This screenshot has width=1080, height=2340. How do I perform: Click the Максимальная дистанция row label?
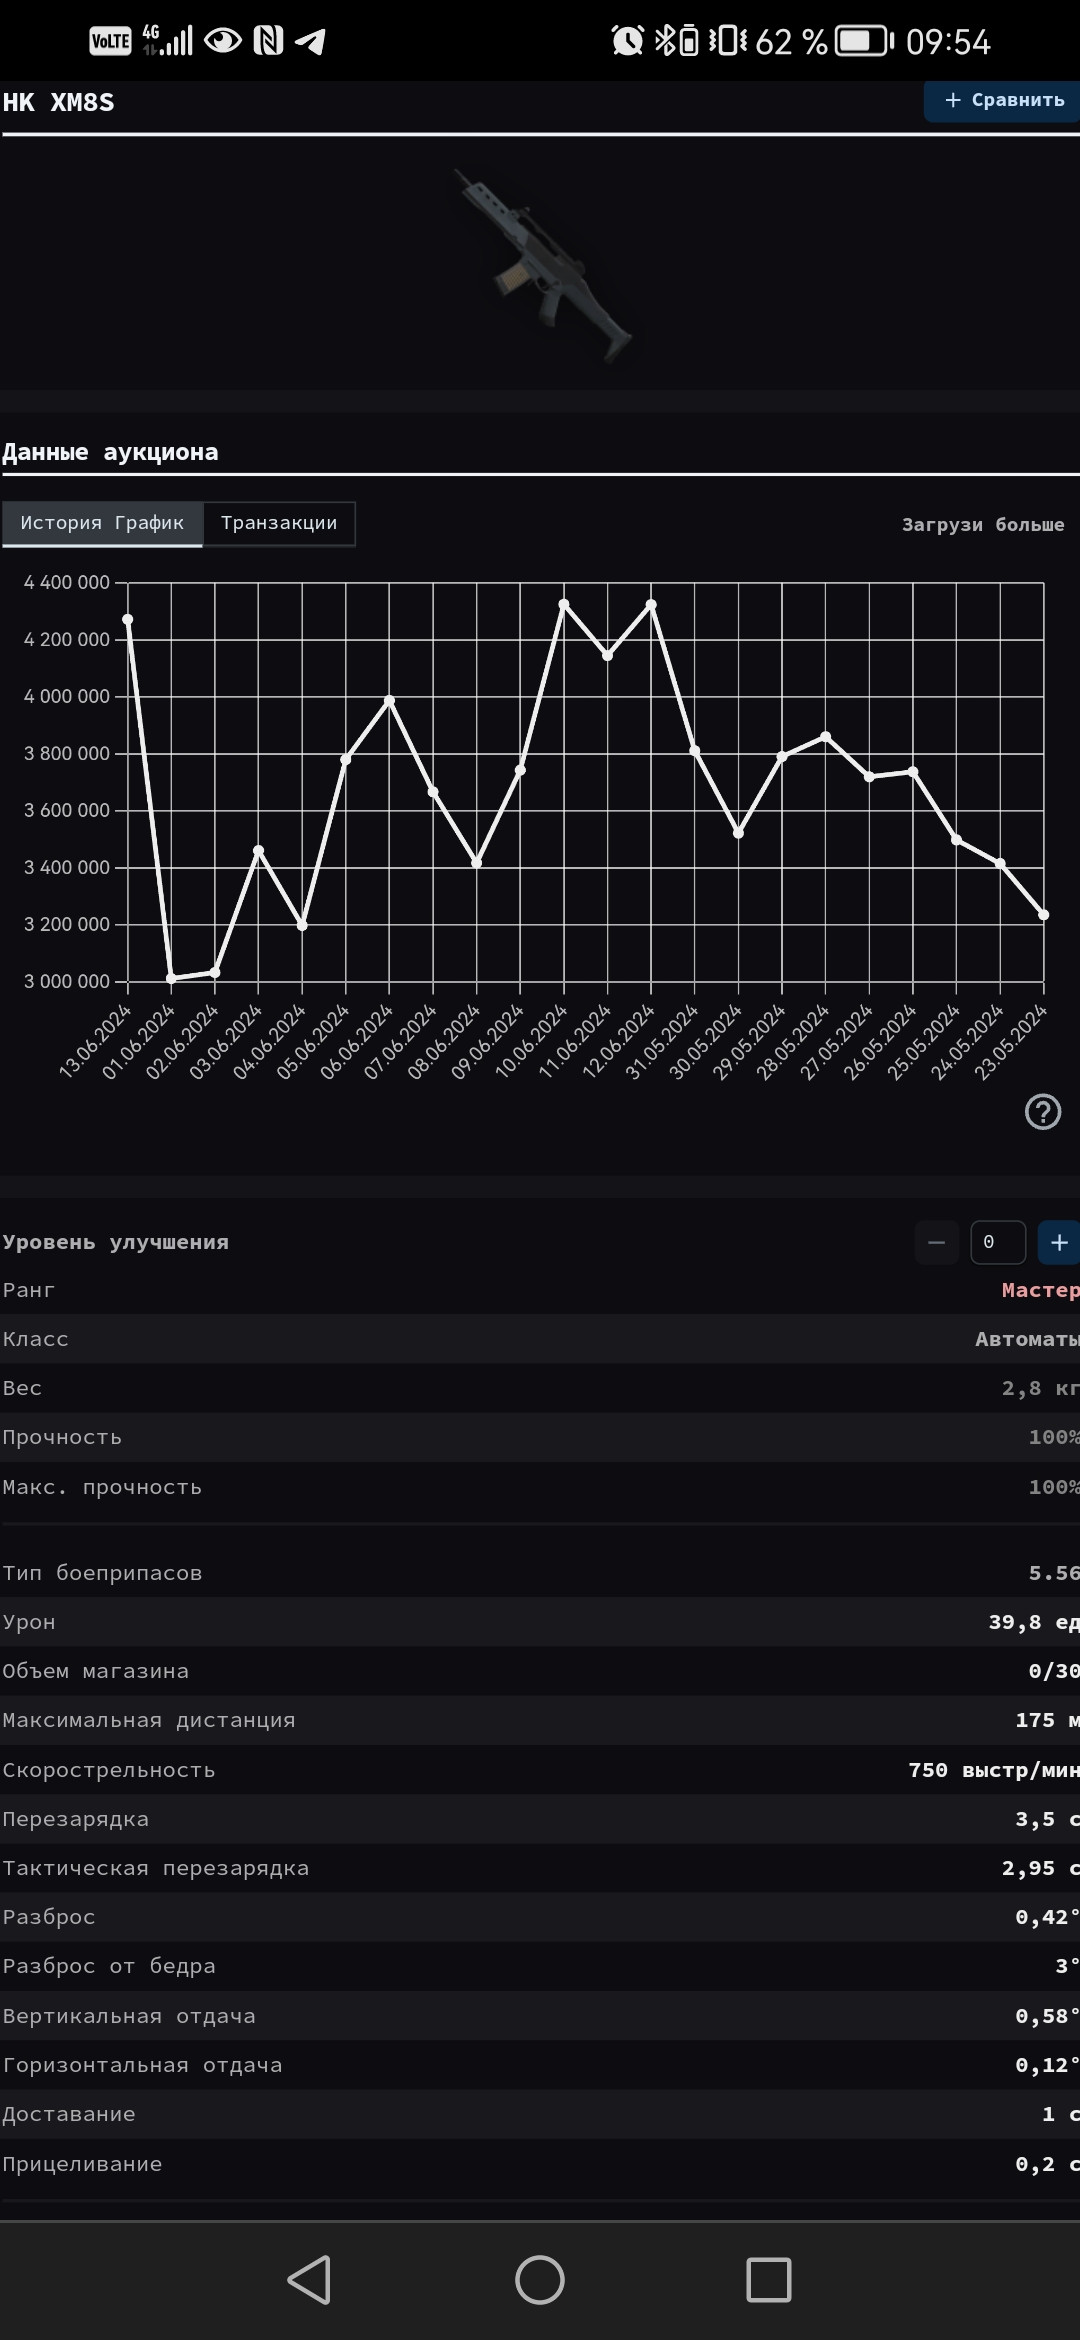(x=149, y=1720)
